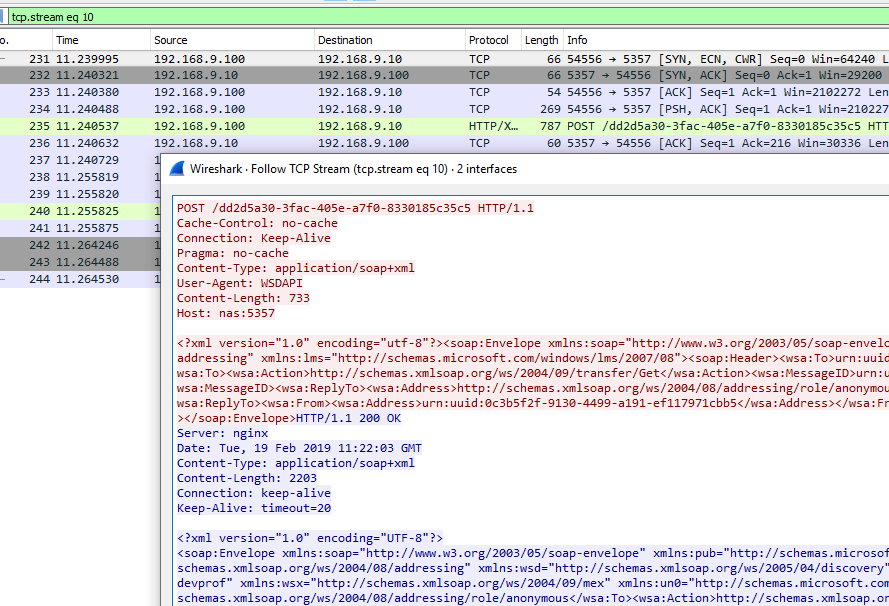
Task: Click the Cache-Control: no-cache header line
Action: click(257, 223)
